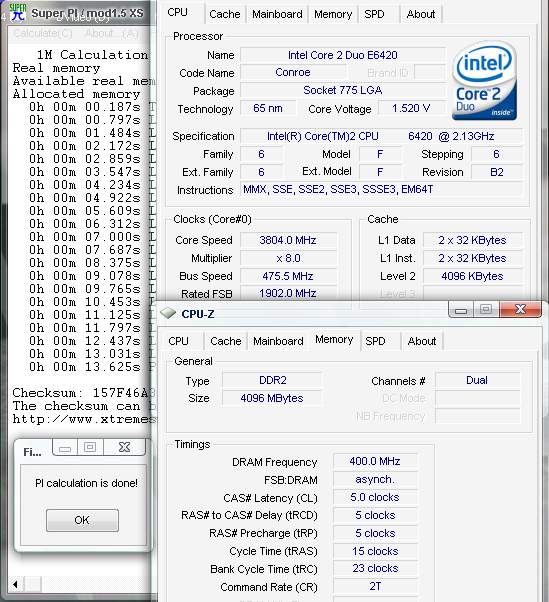Viewport: 549px width, 602px height.
Task: Minimize the Finish dialog
Action: (65, 447)
